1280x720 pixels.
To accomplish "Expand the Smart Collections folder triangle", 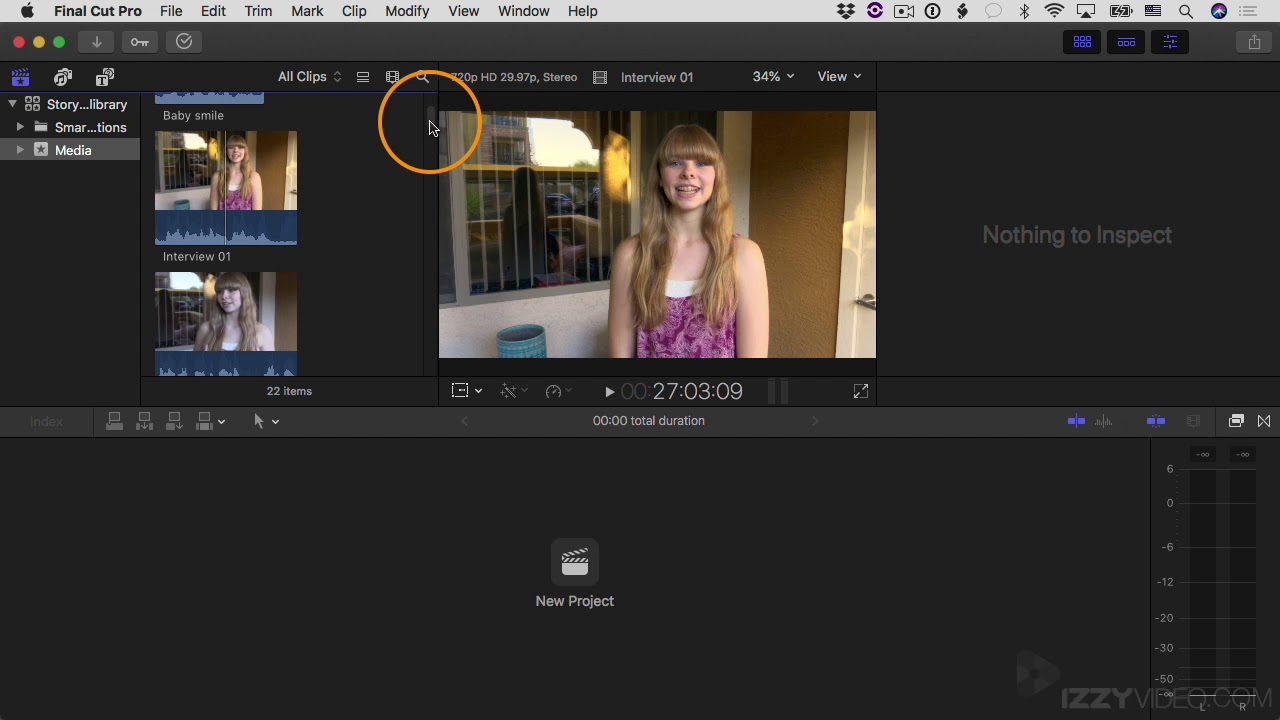I will (x=20, y=127).
